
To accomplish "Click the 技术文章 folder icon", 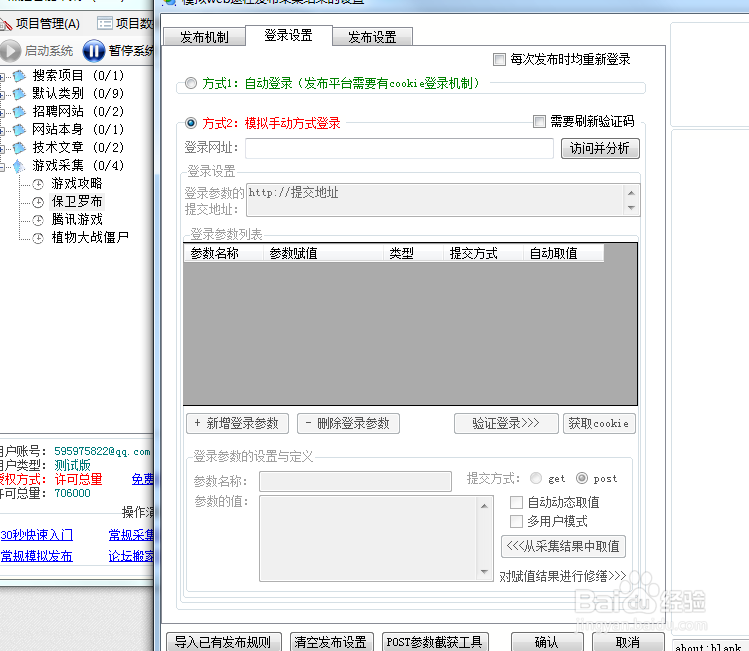I will tap(19, 148).
